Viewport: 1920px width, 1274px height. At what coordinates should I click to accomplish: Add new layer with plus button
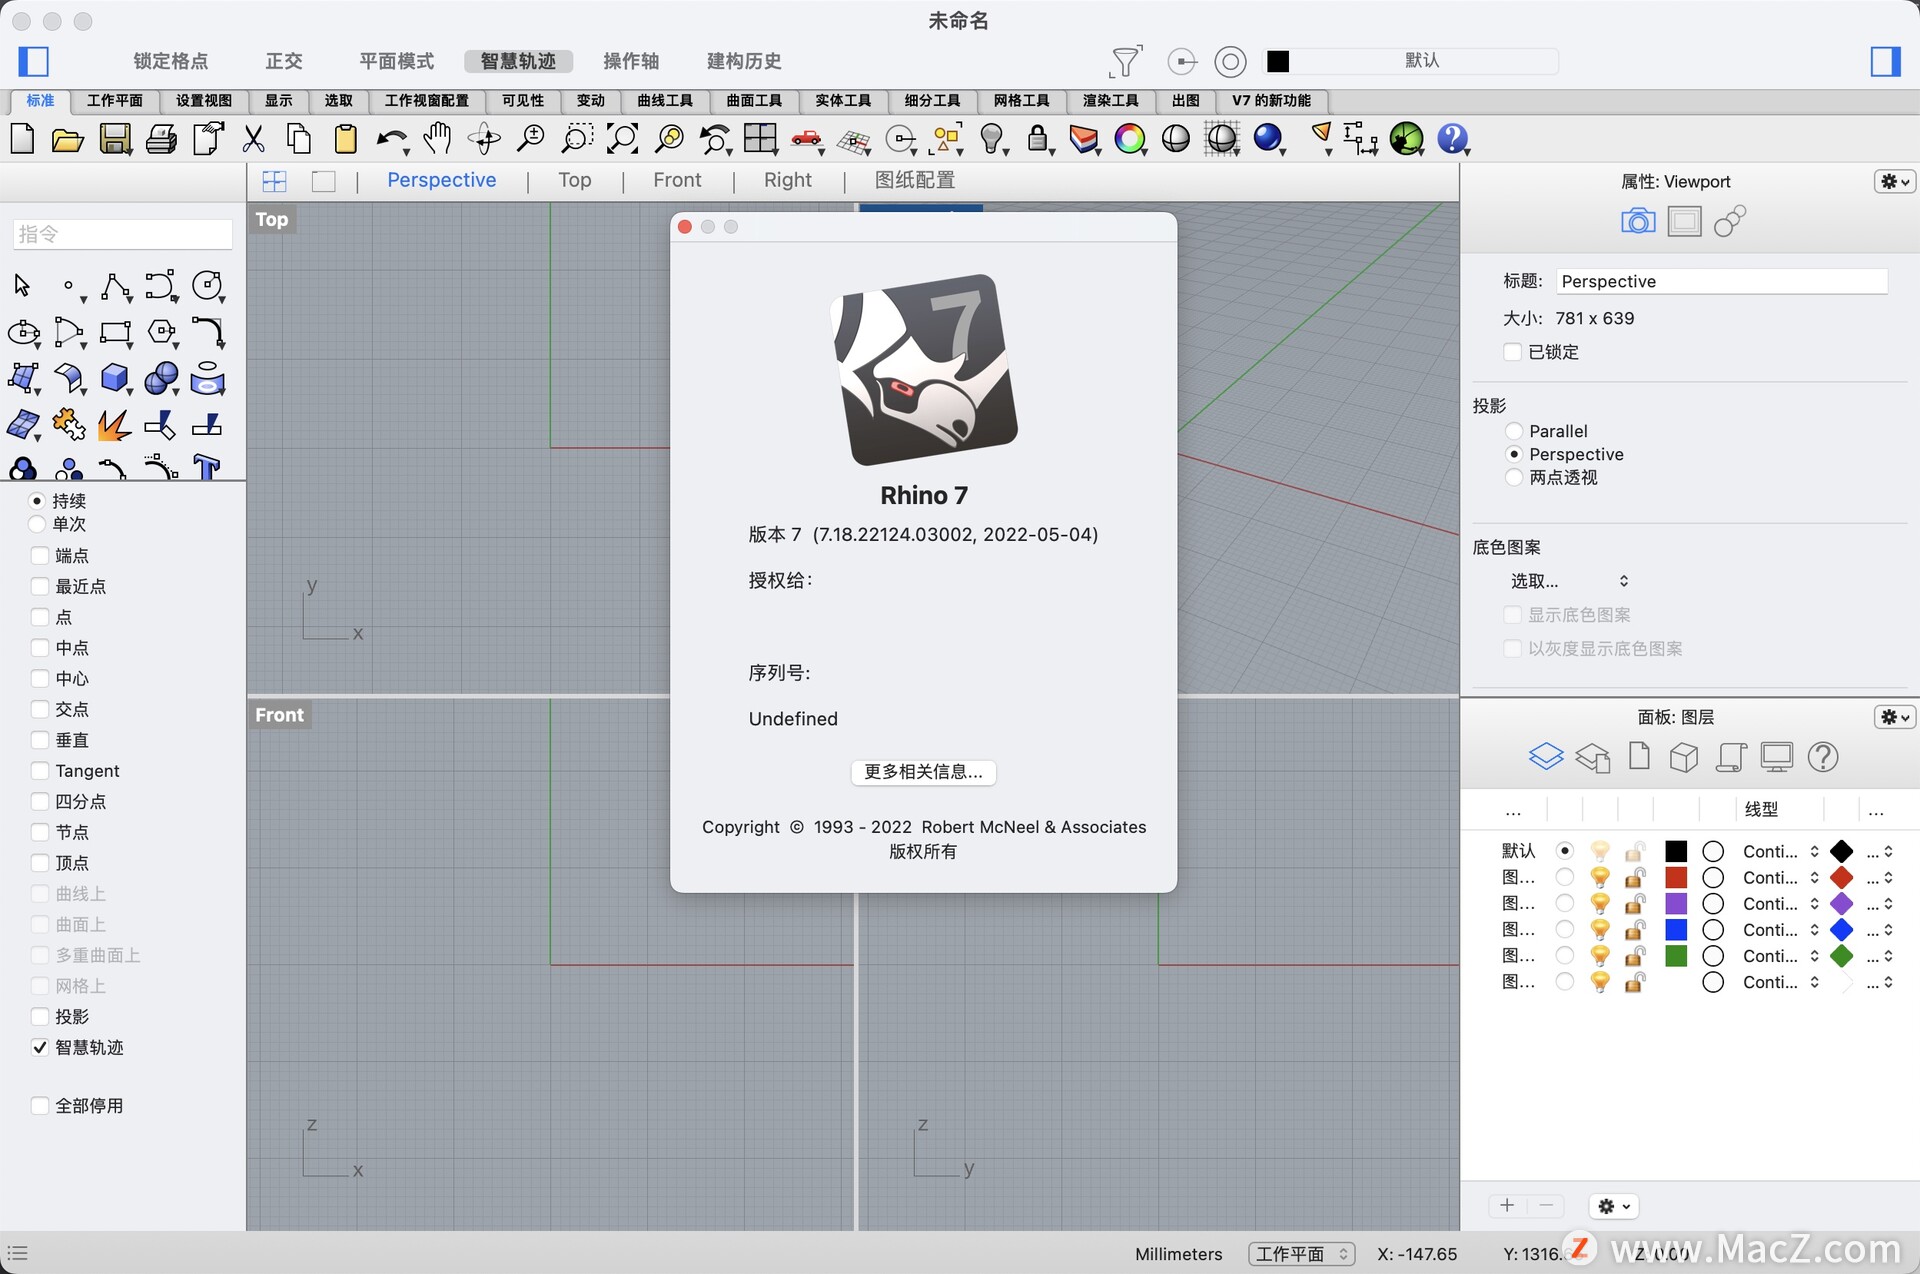coord(1507,1206)
